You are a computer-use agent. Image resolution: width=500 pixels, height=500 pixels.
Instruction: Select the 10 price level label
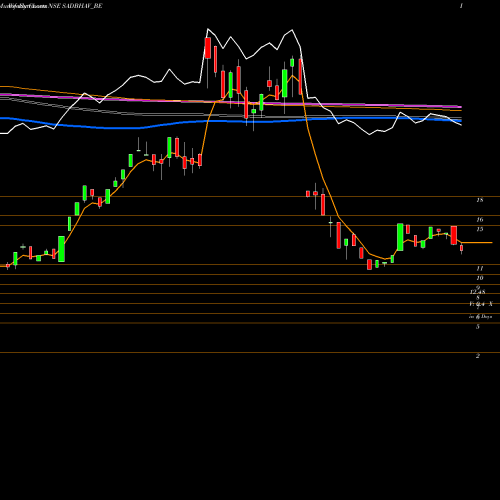pos(480,278)
